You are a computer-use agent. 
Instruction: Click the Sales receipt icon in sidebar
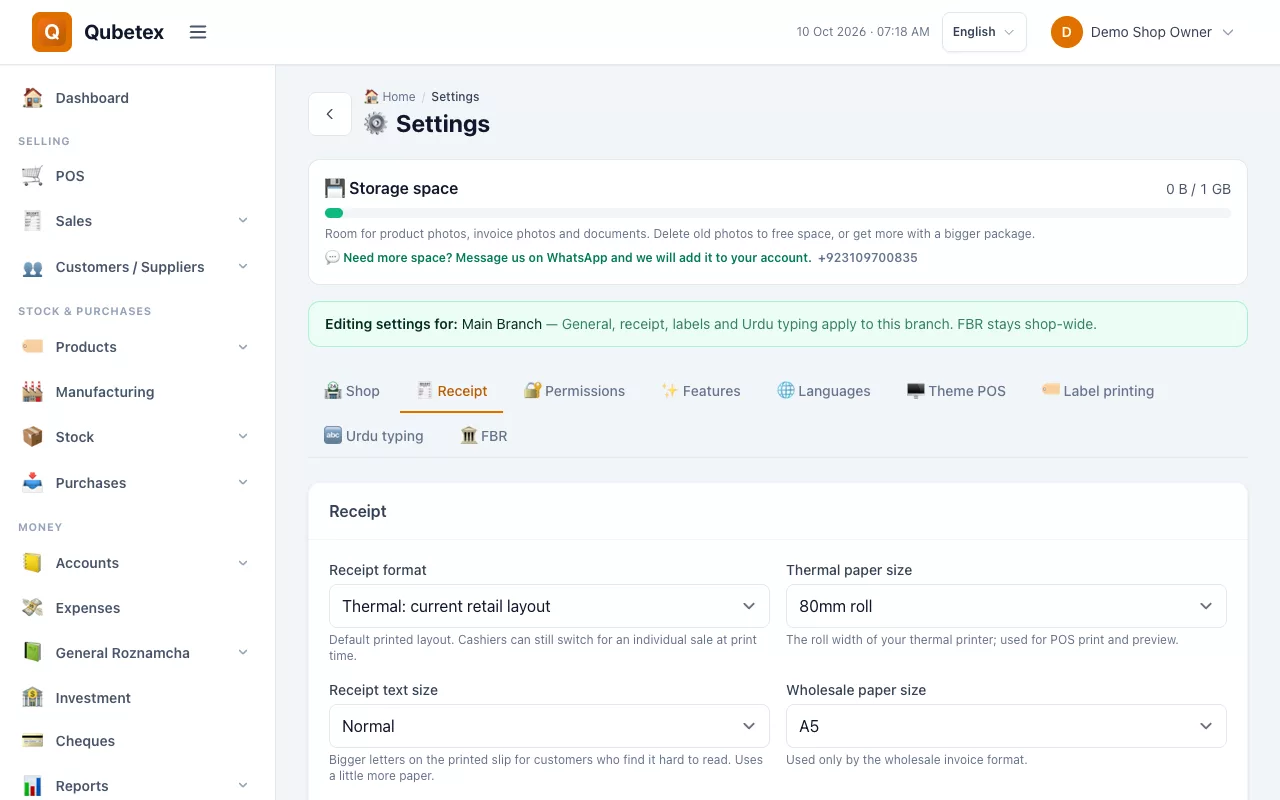pos(33,221)
